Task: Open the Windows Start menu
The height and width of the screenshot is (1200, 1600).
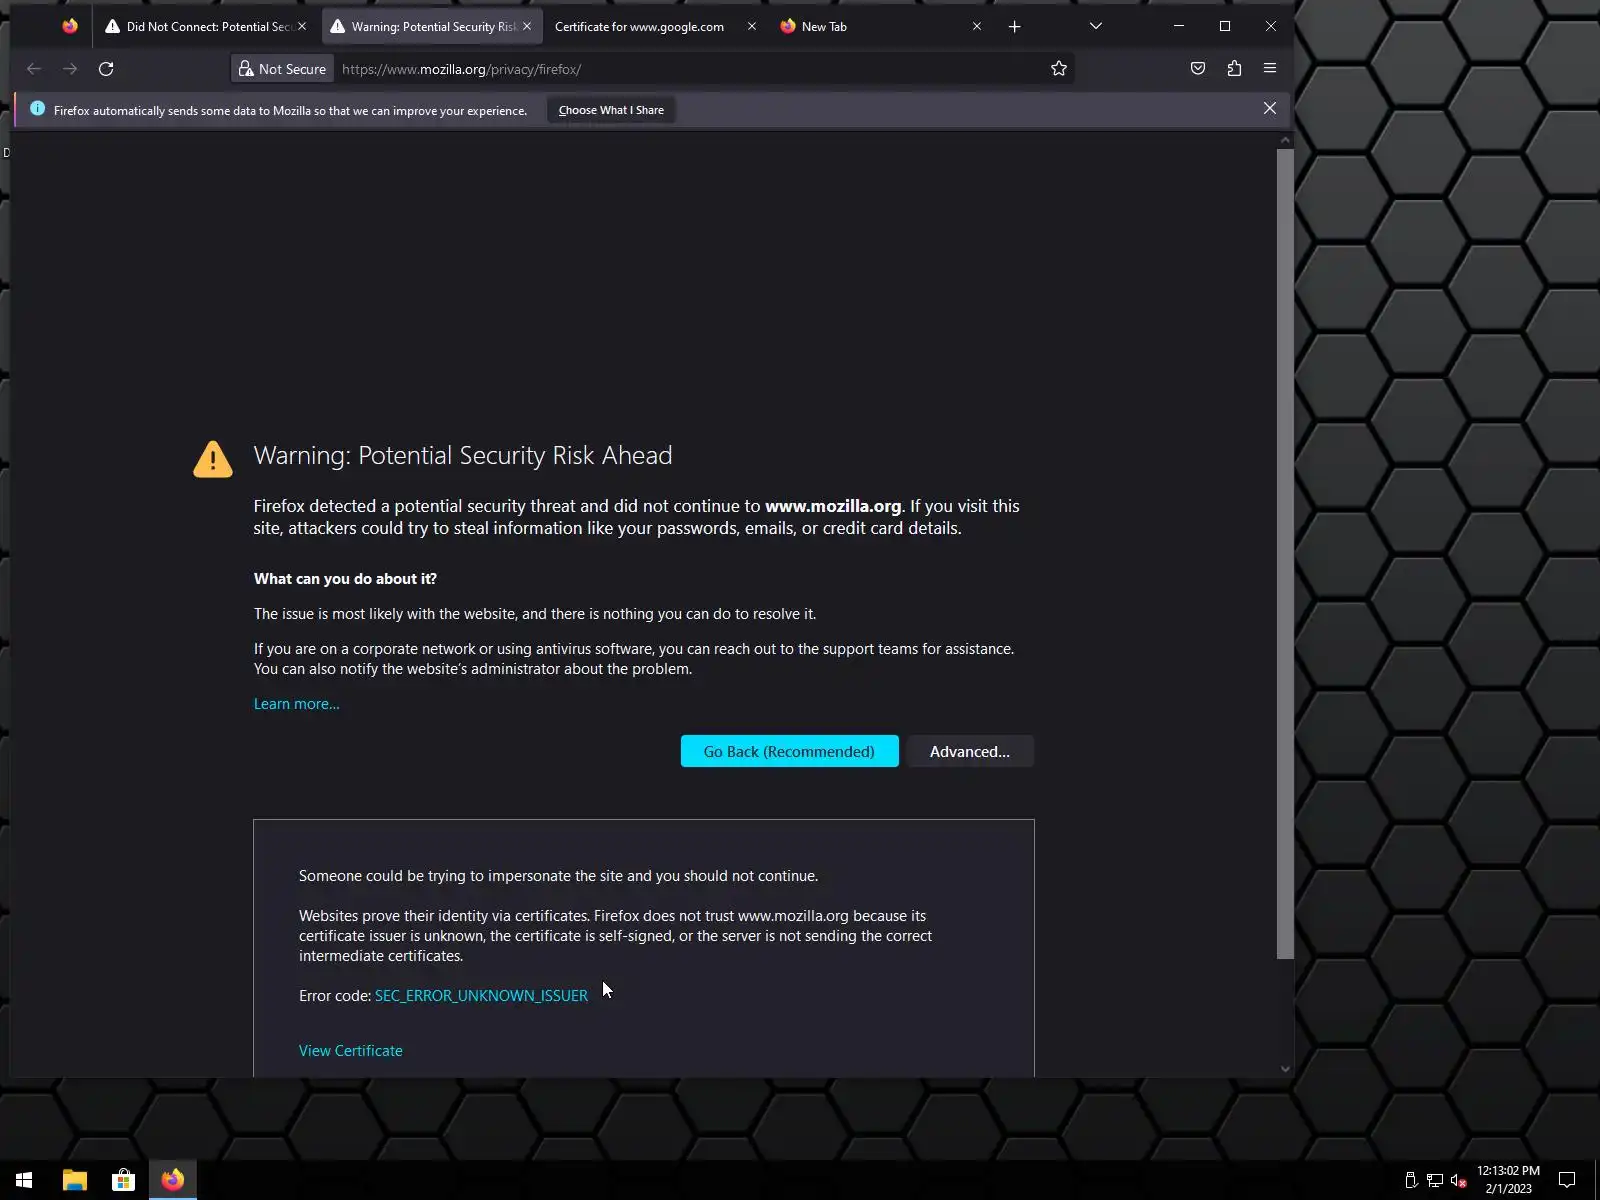Action: tap(24, 1180)
